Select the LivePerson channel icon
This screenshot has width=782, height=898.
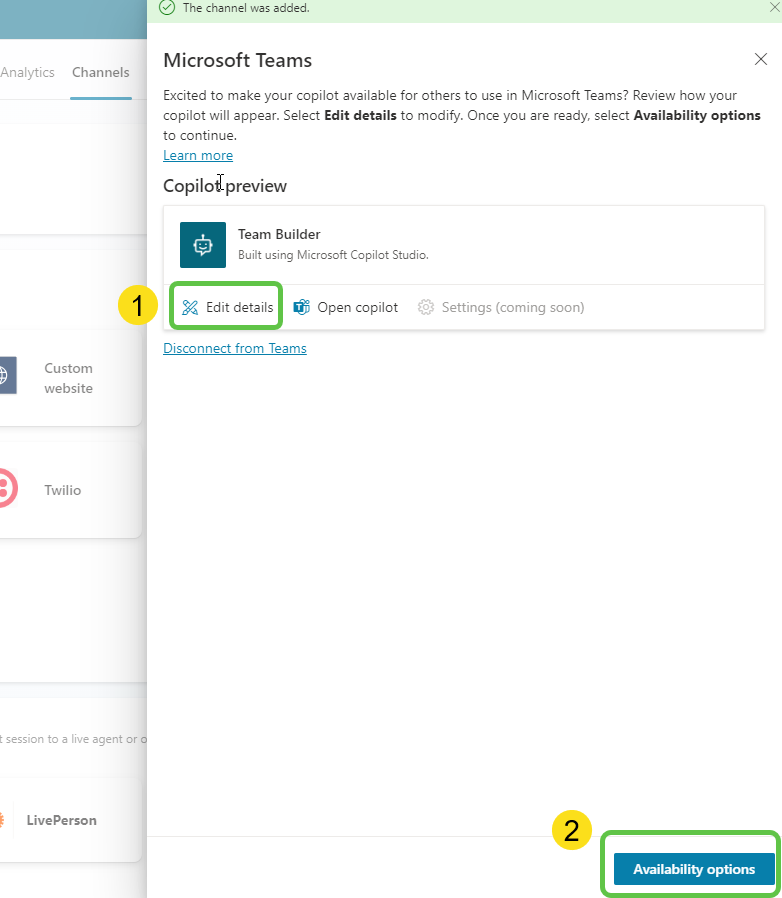pos(4,820)
